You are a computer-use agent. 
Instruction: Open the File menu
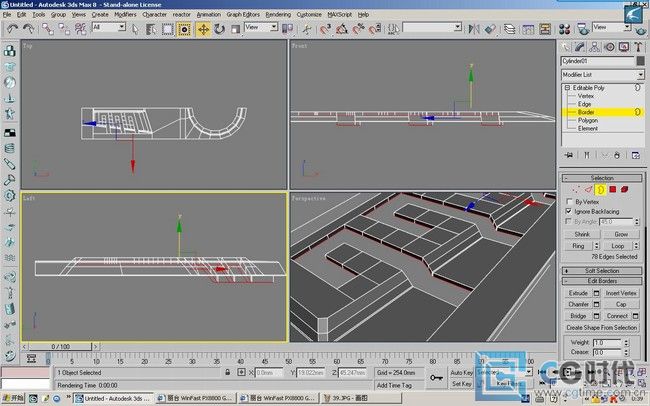click(7, 15)
